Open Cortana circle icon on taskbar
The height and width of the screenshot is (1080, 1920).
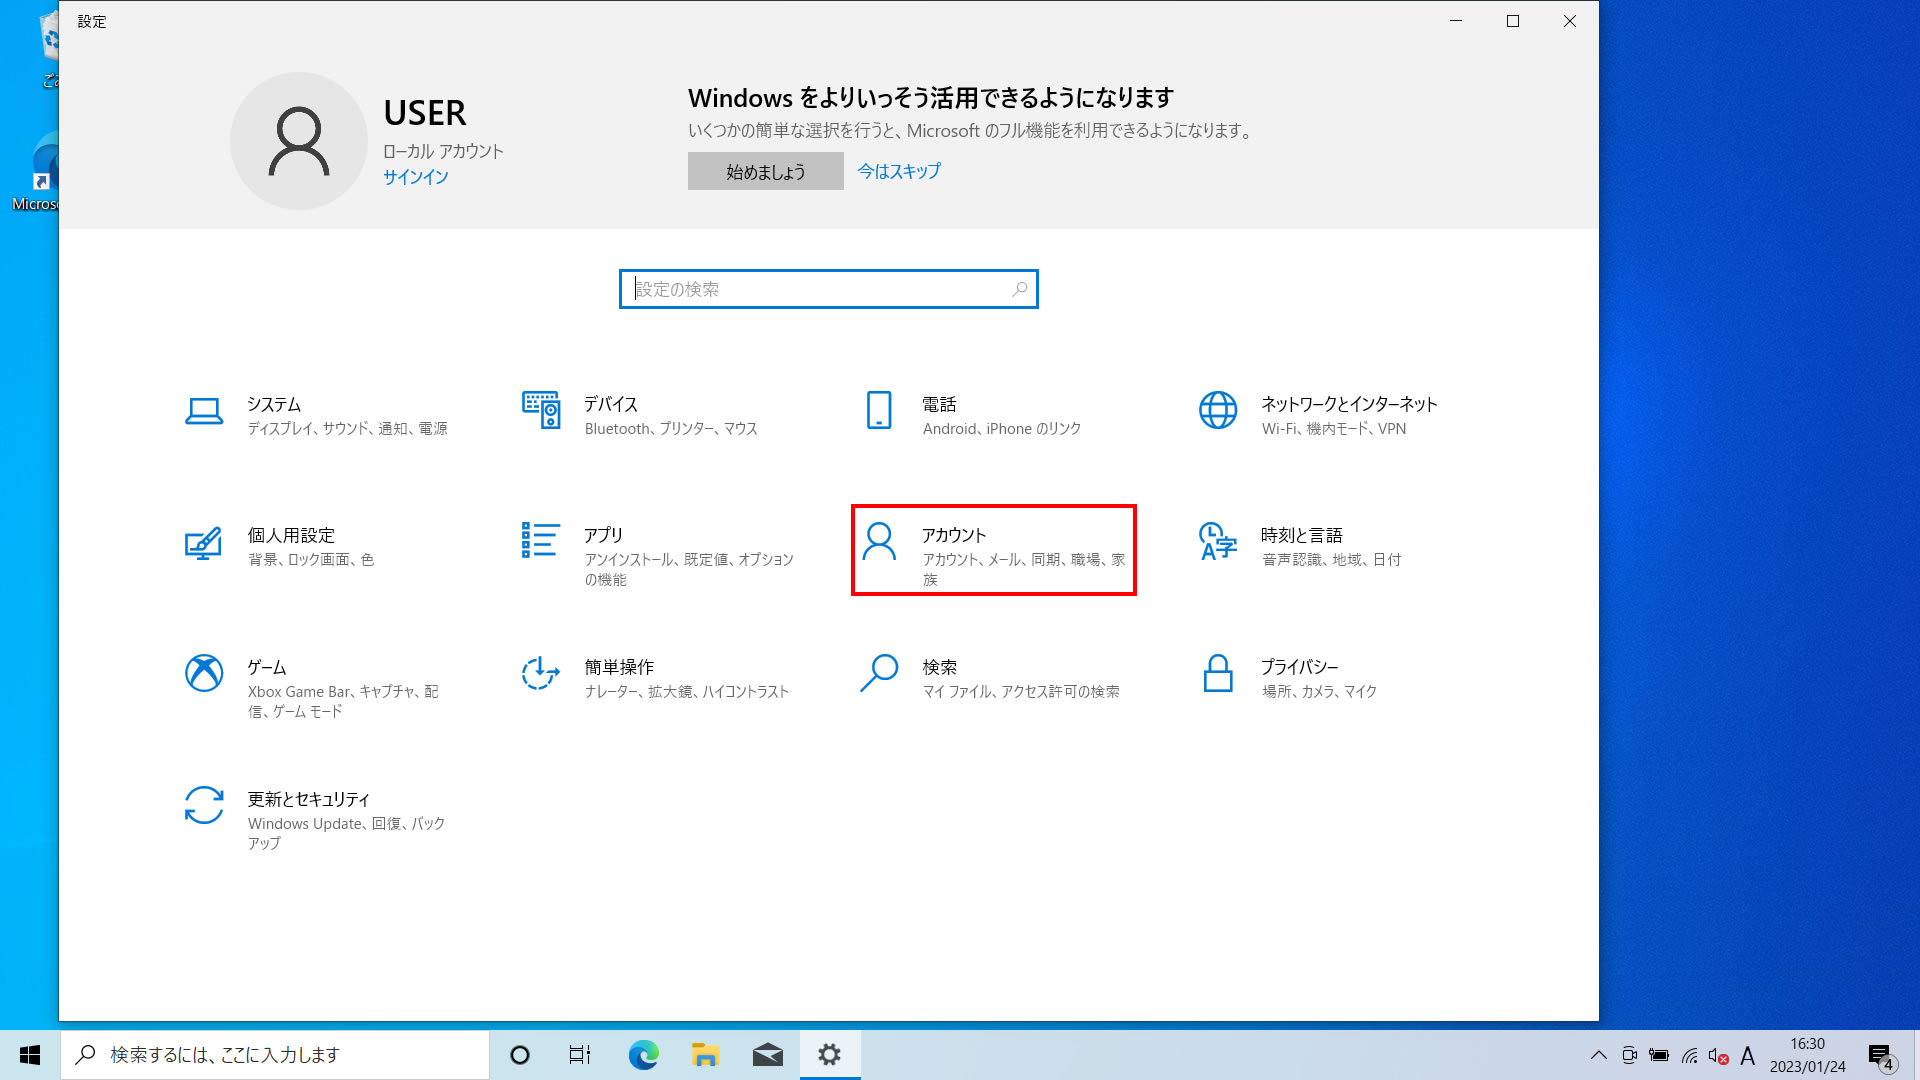[519, 1055]
